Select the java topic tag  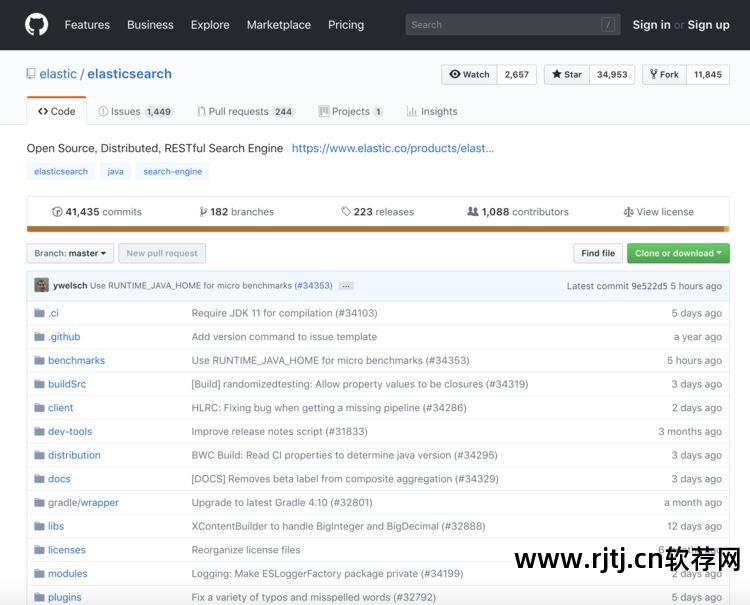[115, 171]
